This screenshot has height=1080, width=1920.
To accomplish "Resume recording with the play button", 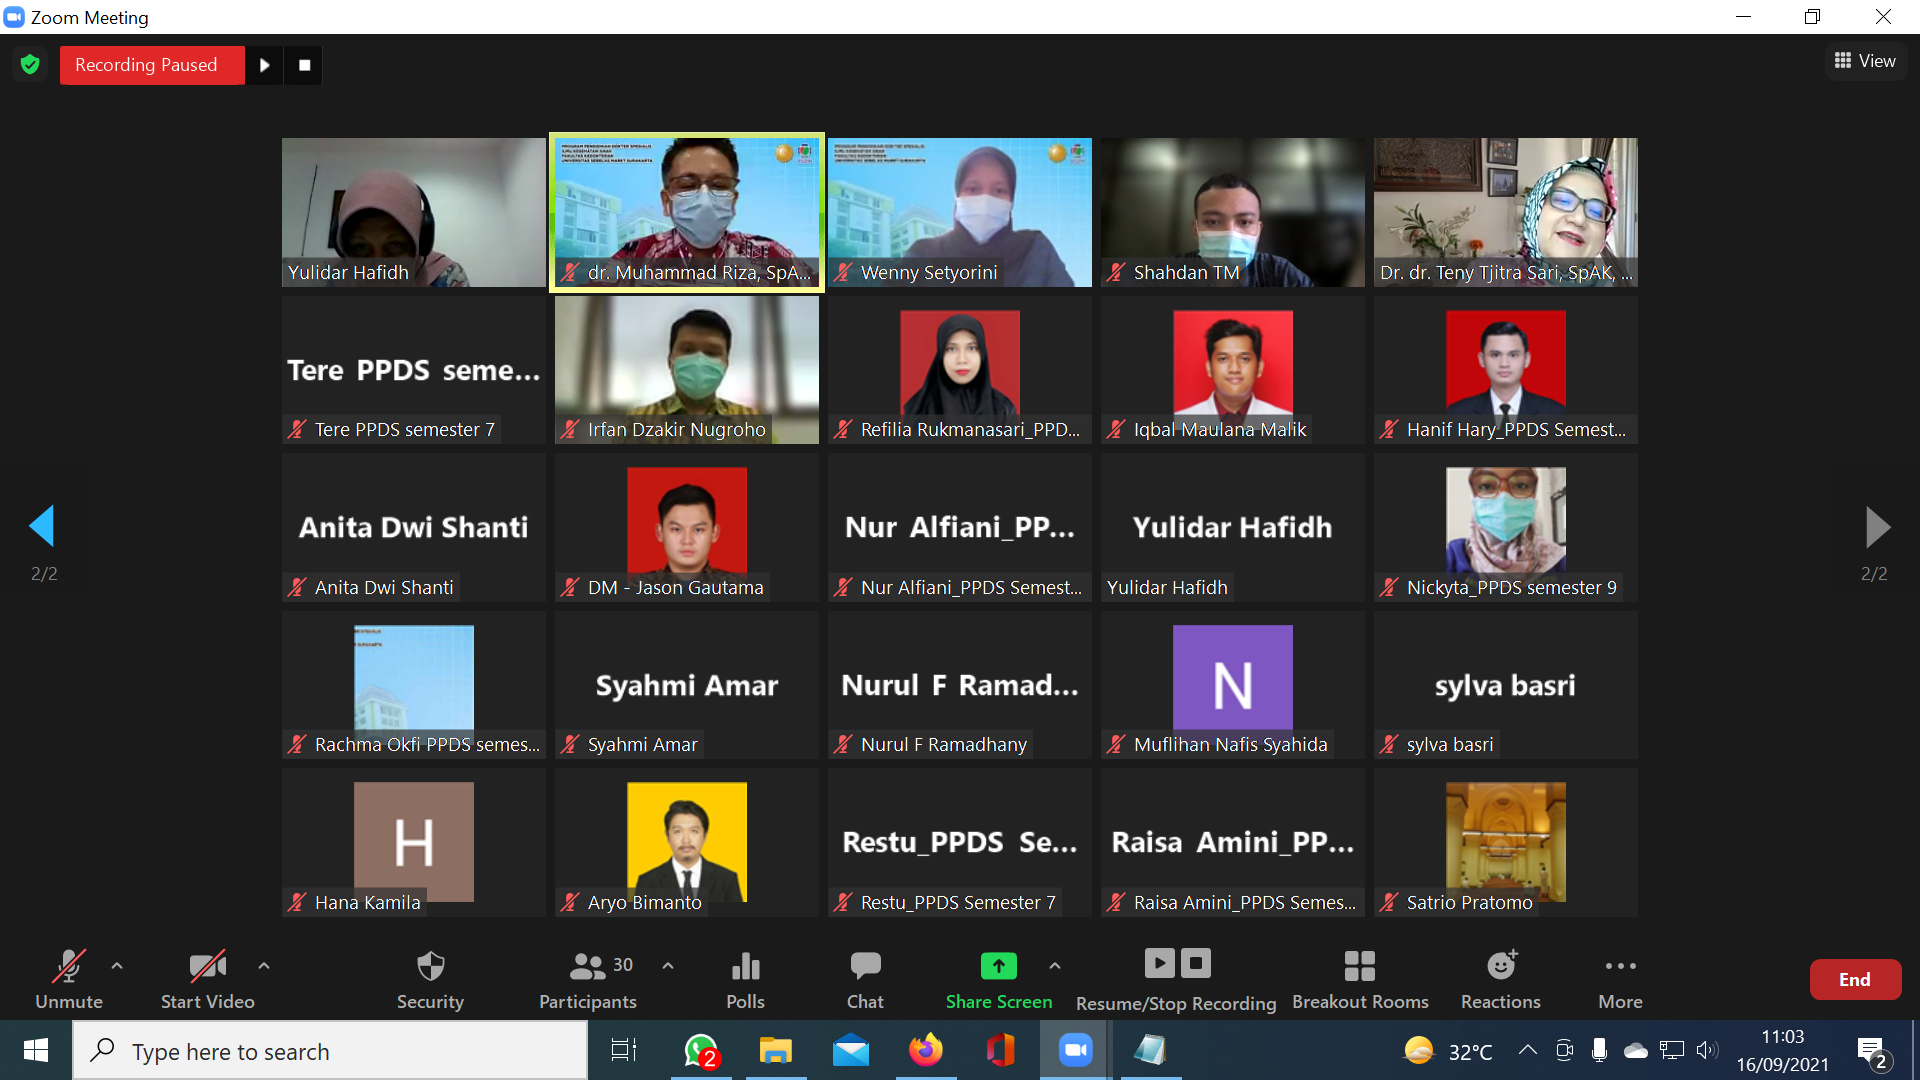I will point(264,65).
